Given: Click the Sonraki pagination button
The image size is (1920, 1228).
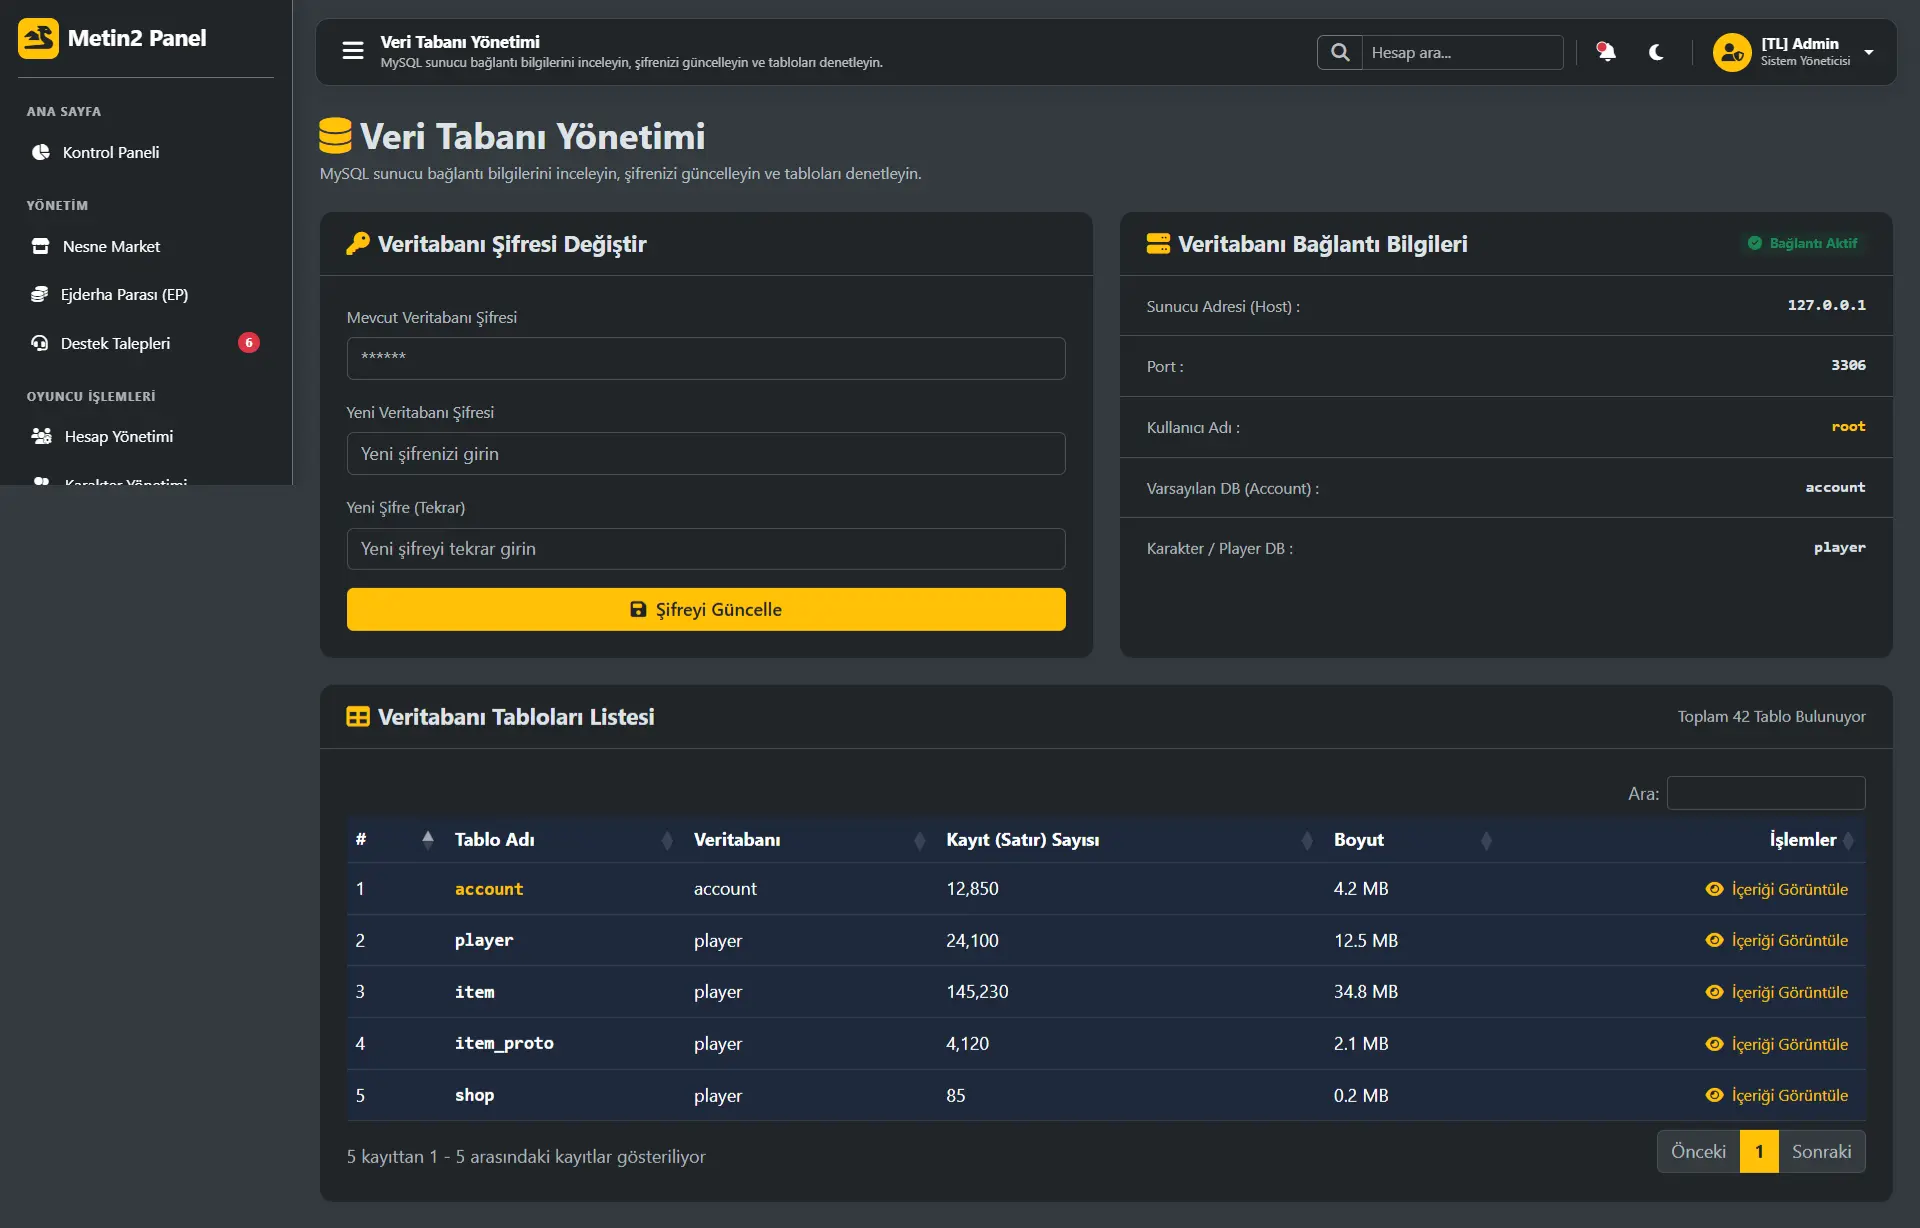Looking at the screenshot, I should tap(1822, 1151).
